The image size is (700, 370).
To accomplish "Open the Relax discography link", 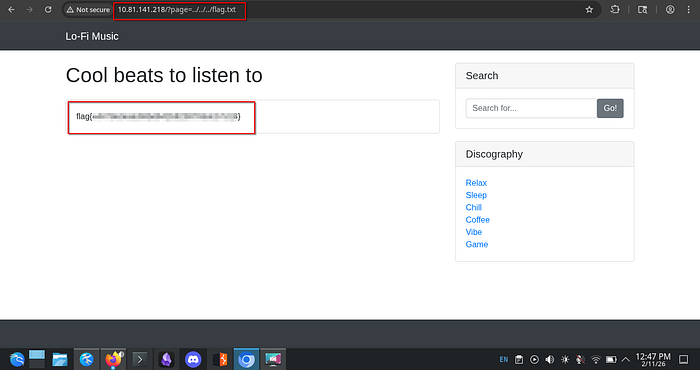I will coord(476,183).
